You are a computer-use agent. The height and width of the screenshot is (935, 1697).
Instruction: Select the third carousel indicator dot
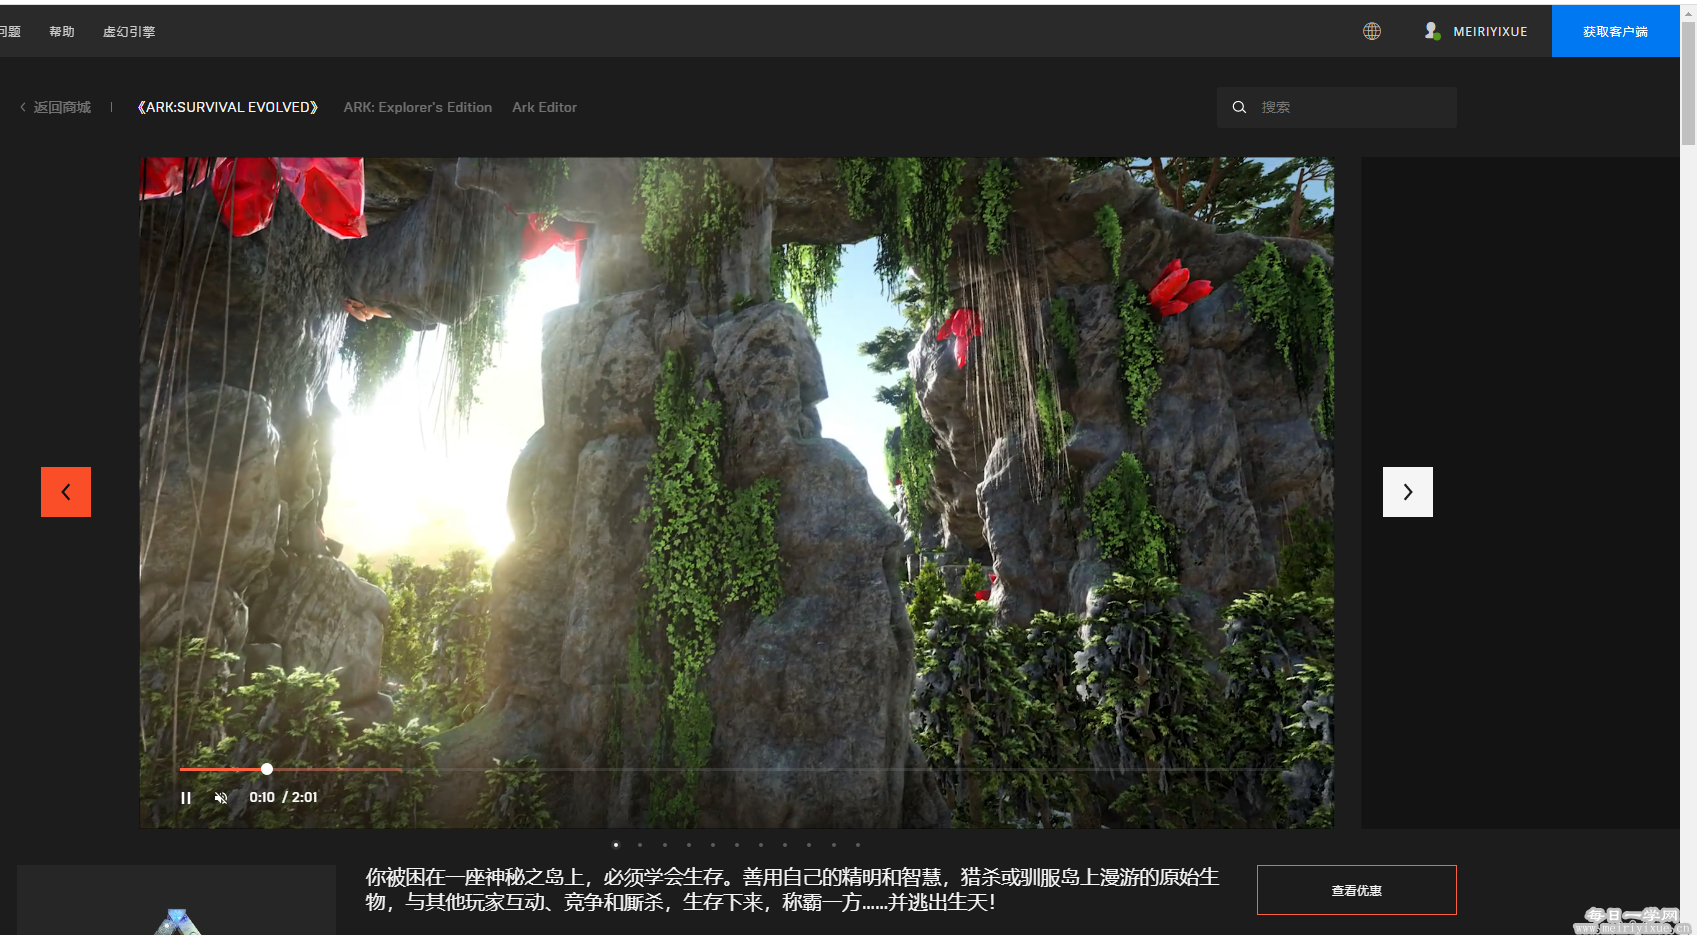(x=664, y=845)
